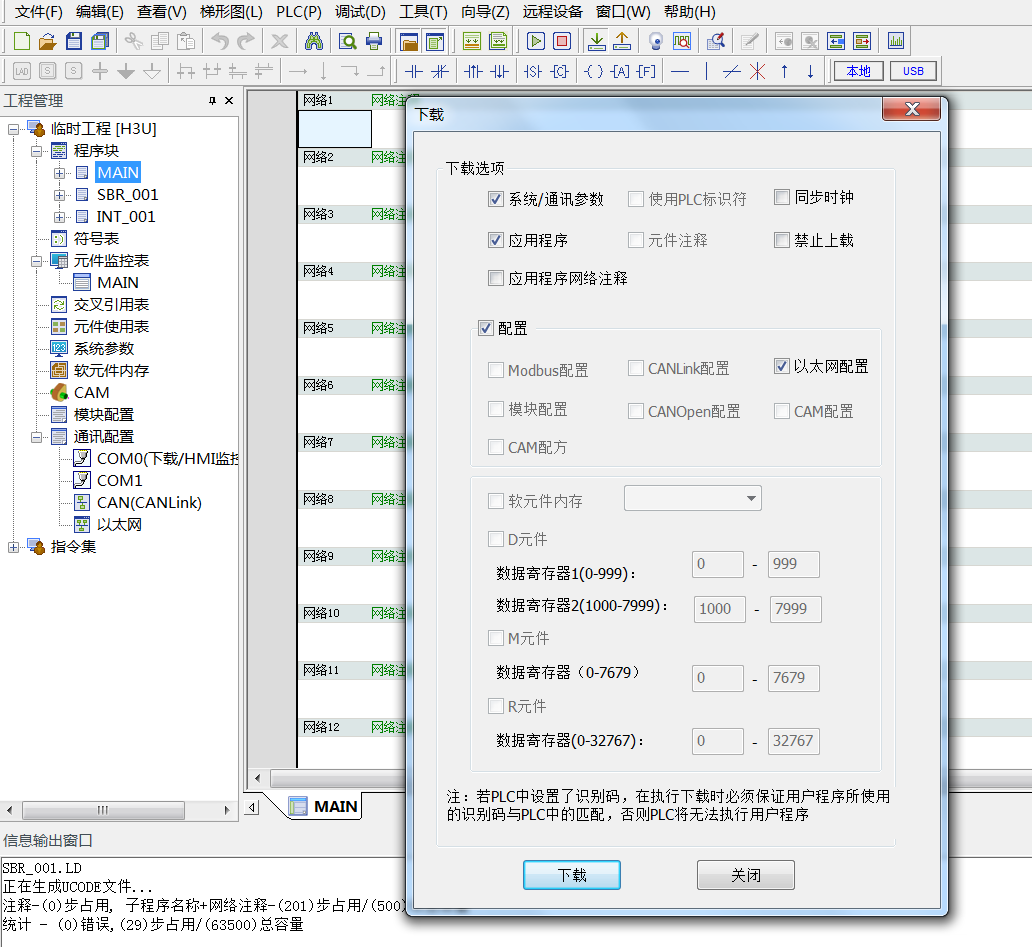Screen dimensions: 1032x947
Task: Click the Run PLC green play icon
Action: [536, 41]
